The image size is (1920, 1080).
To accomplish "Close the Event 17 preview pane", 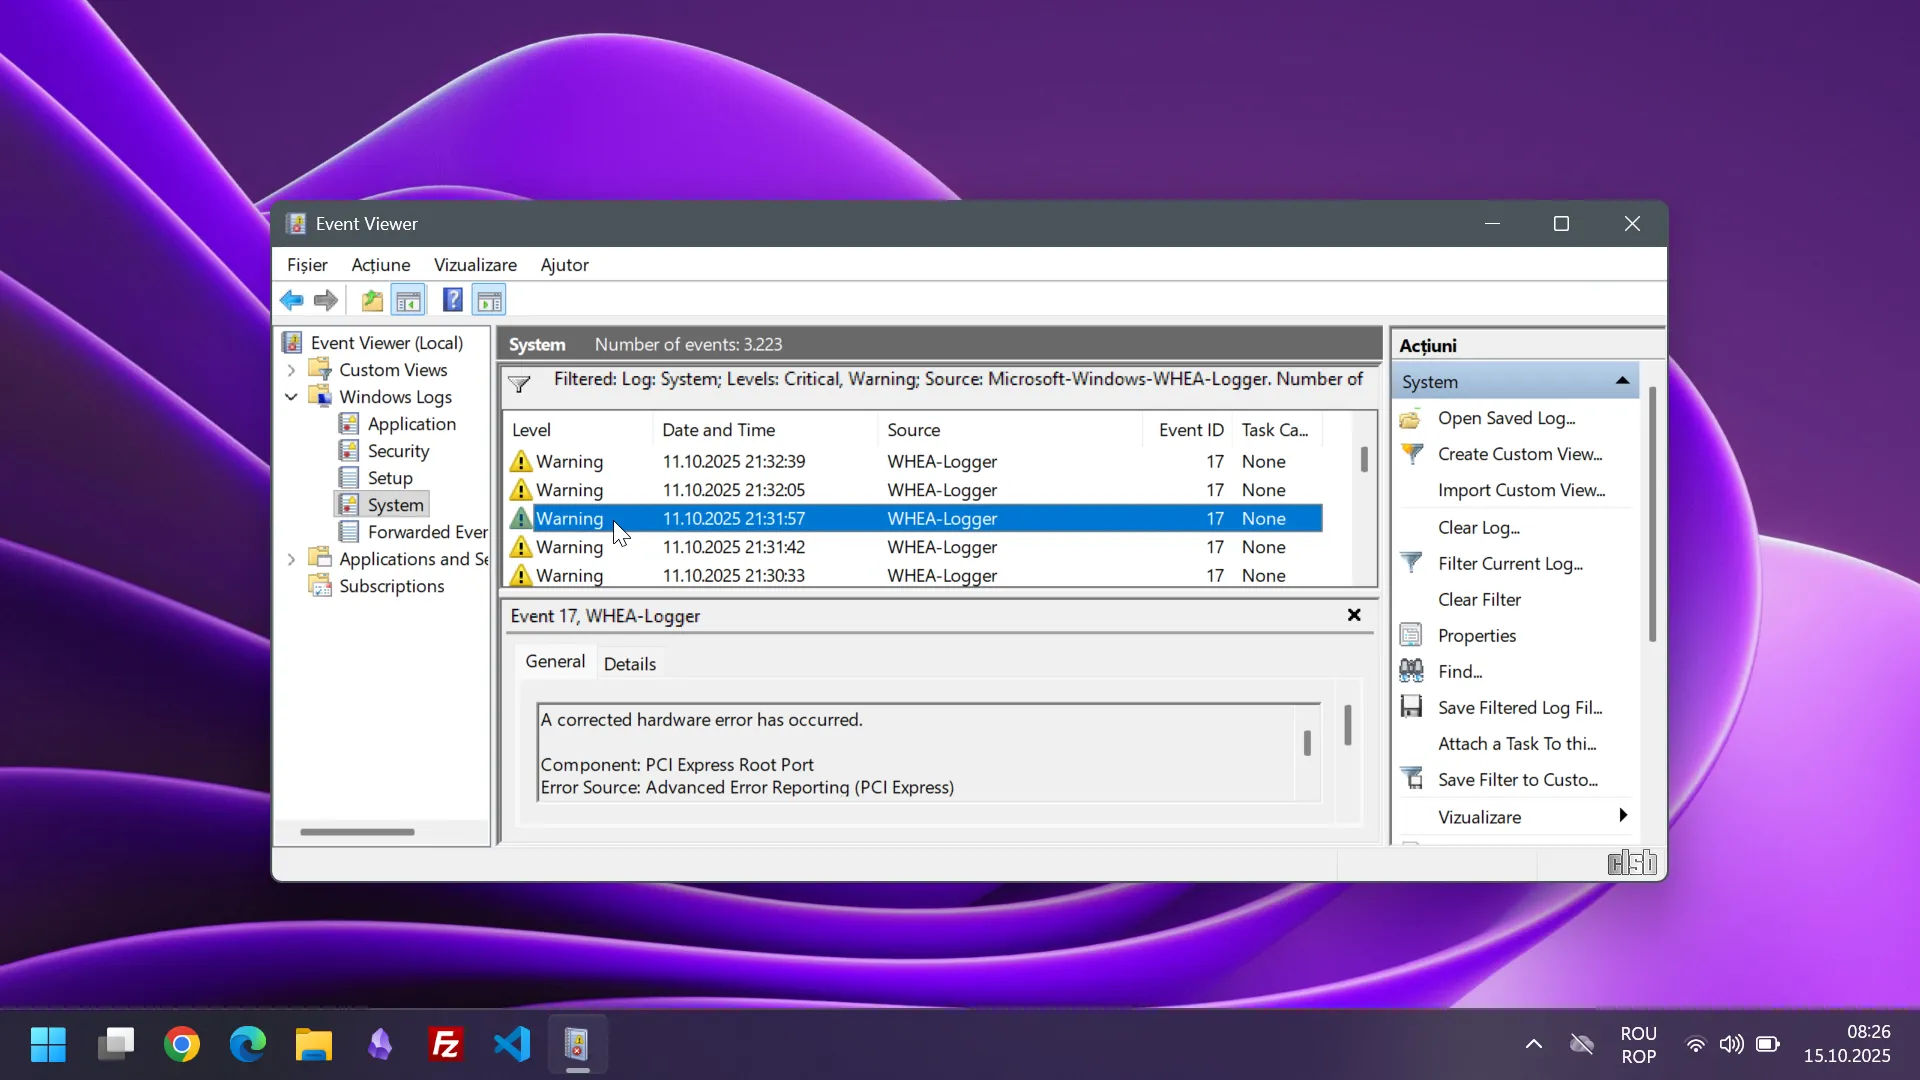I will tap(1354, 615).
